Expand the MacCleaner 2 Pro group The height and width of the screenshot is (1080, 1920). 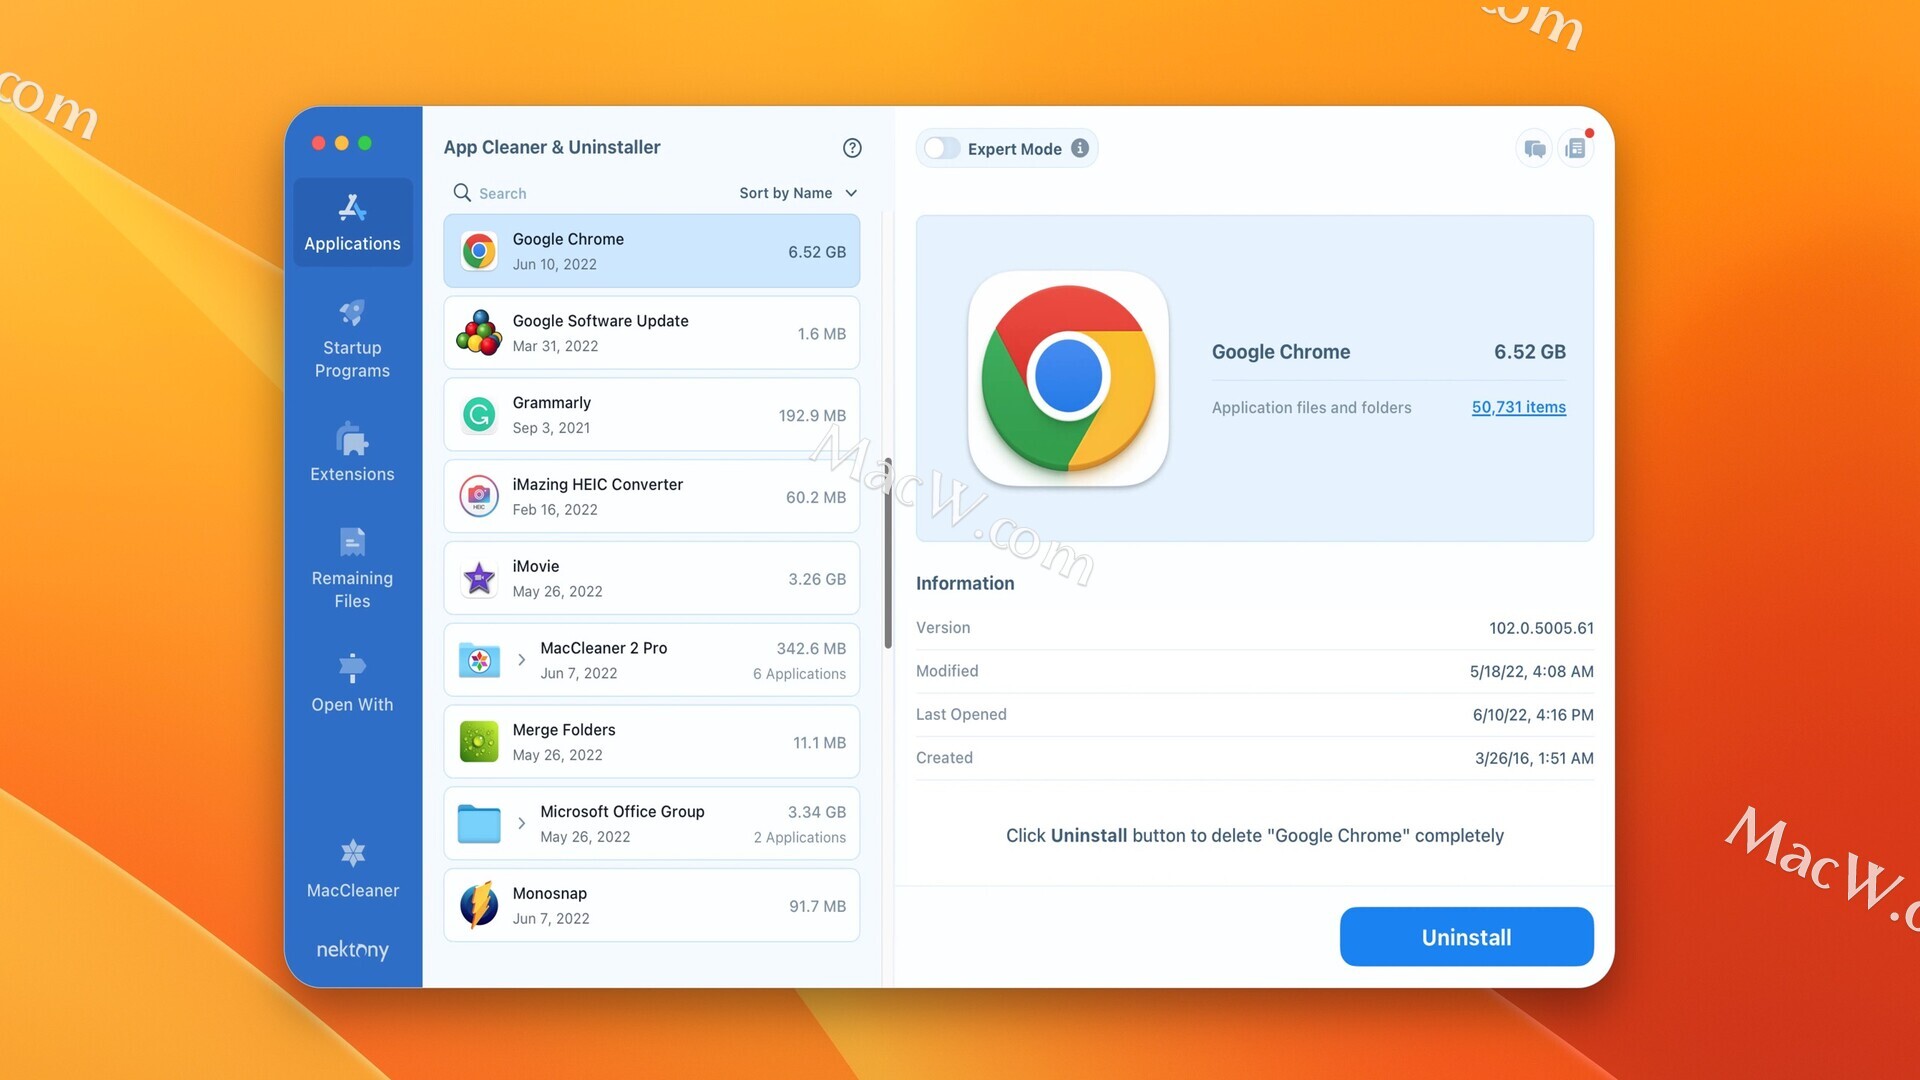pos(521,660)
